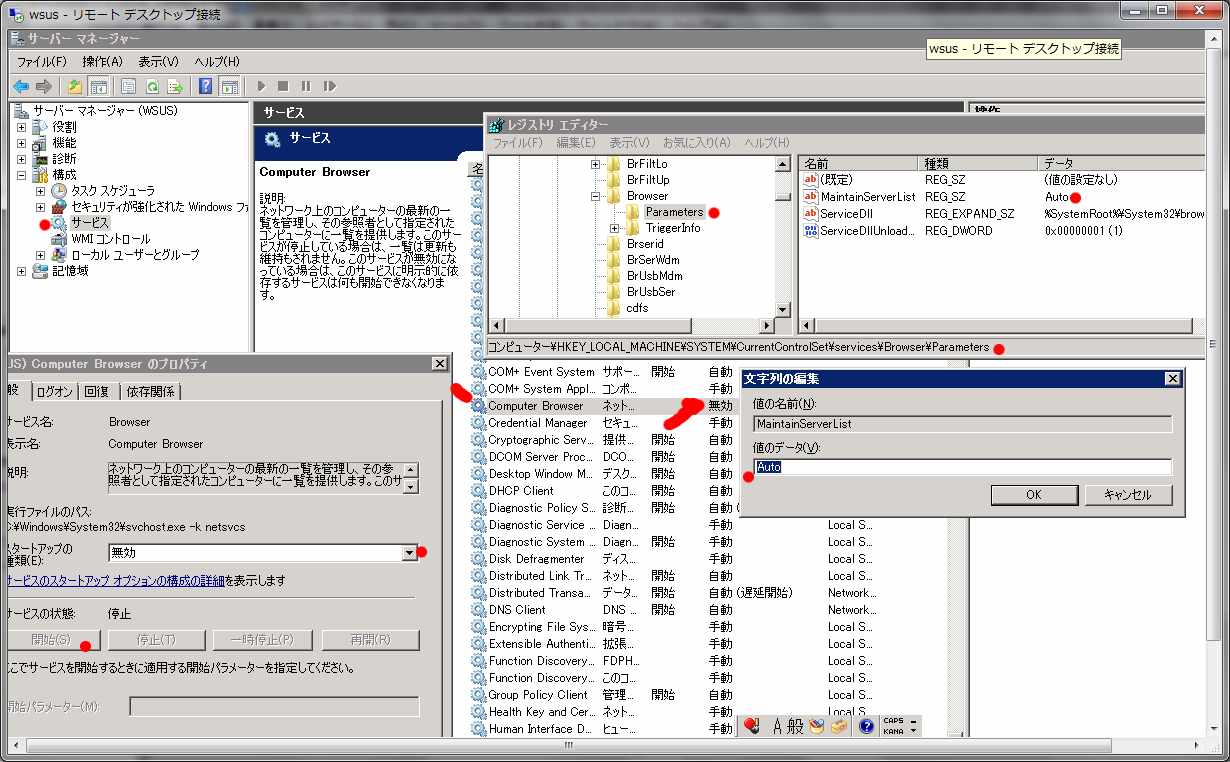Select the タスク スケジューラ clock icon

[60, 191]
